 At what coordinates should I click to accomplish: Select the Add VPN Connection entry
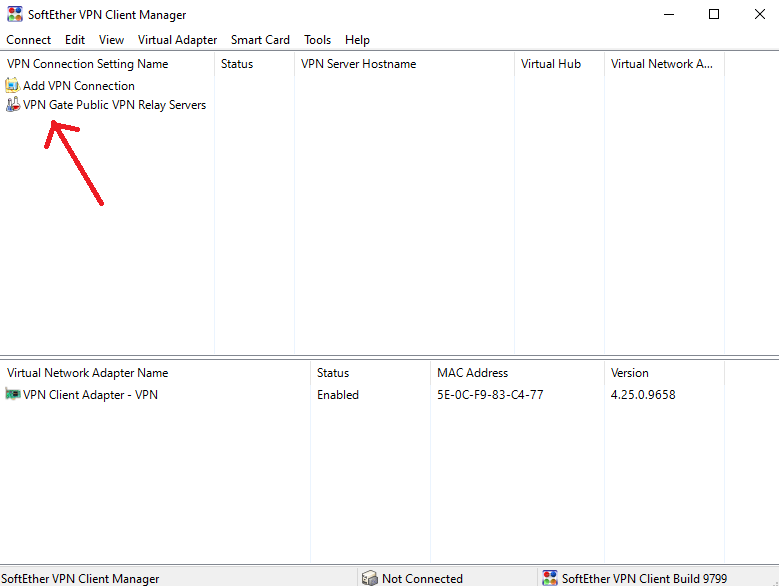(79, 85)
